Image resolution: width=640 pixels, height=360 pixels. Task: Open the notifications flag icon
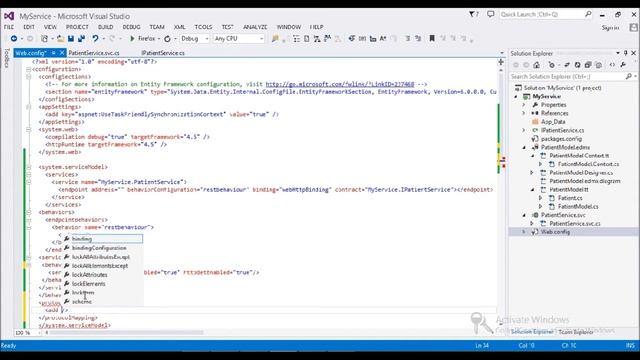(x=473, y=15)
